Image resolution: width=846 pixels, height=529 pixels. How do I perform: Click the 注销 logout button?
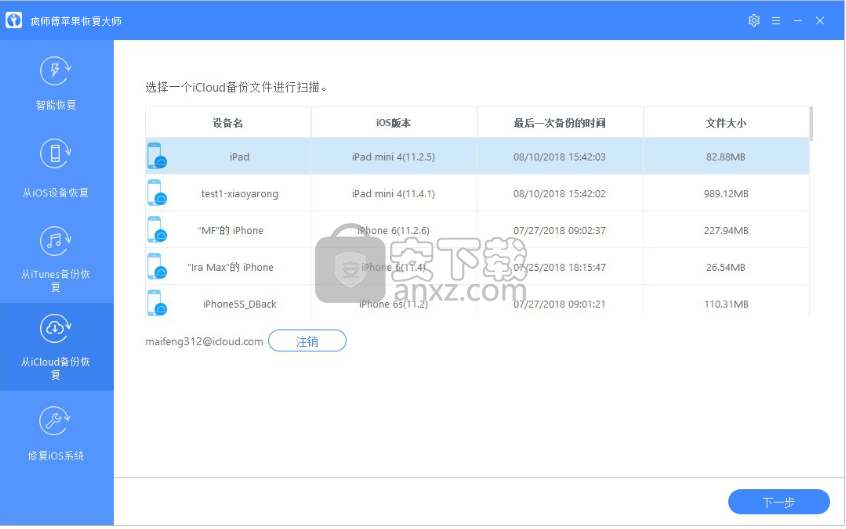308,341
